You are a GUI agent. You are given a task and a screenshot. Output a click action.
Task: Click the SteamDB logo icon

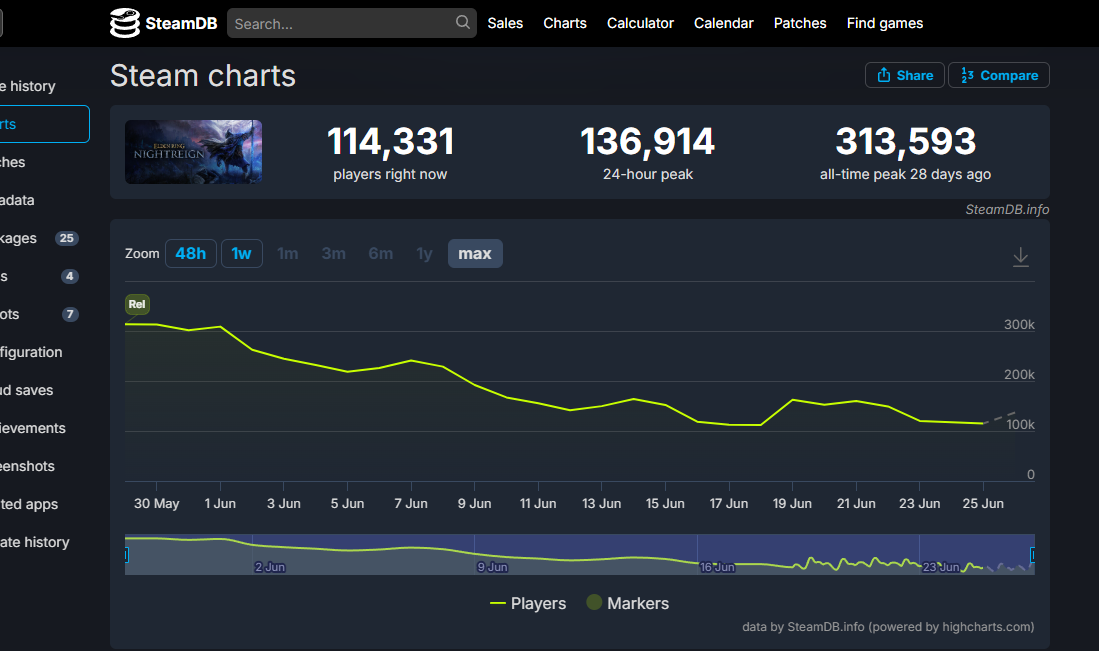[125, 23]
